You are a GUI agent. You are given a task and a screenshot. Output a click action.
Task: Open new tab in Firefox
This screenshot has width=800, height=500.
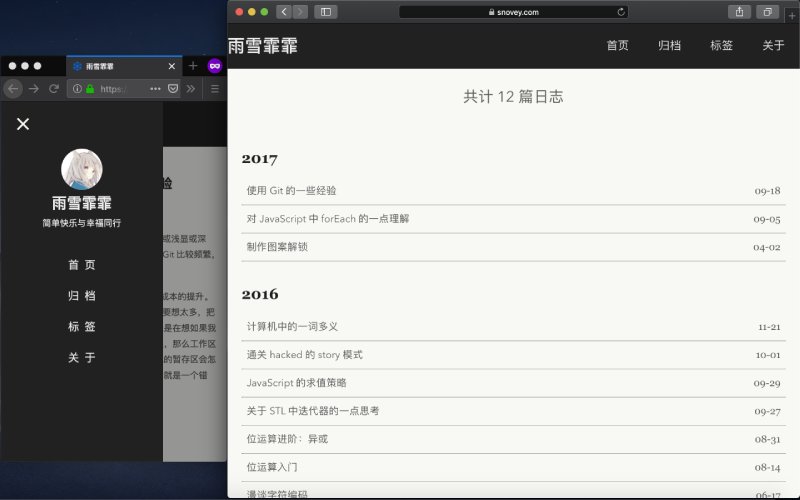pyautogui.click(x=193, y=66)
